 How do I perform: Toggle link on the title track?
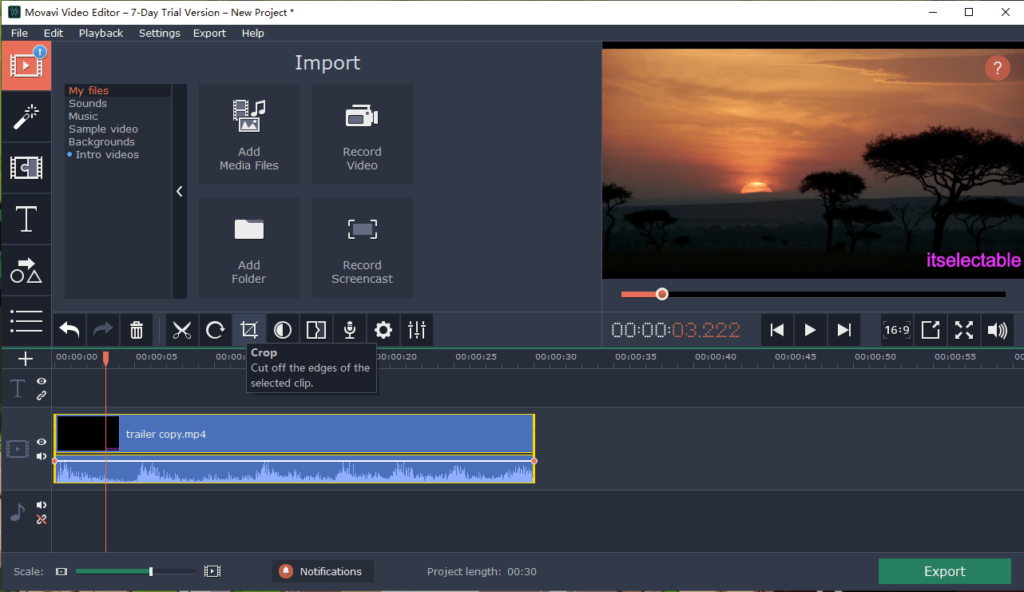click(41, 396)
